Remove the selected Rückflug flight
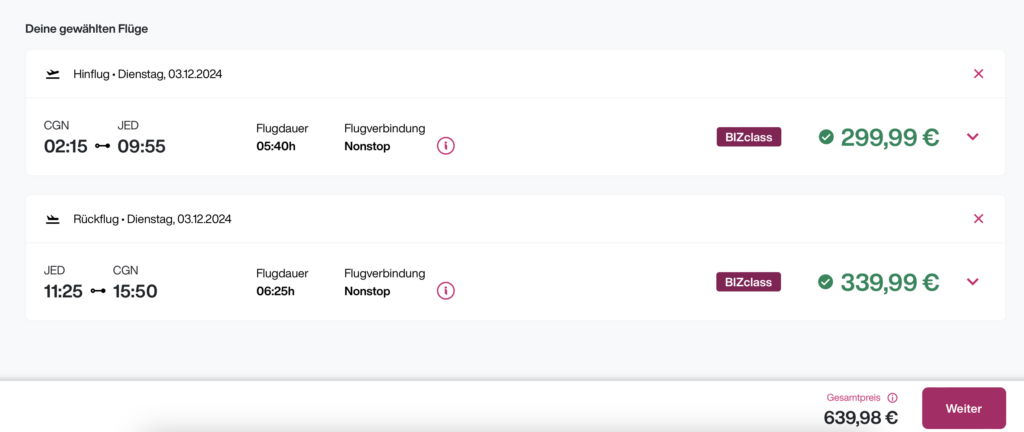The image size is (1024, 432). coord(978,219)
